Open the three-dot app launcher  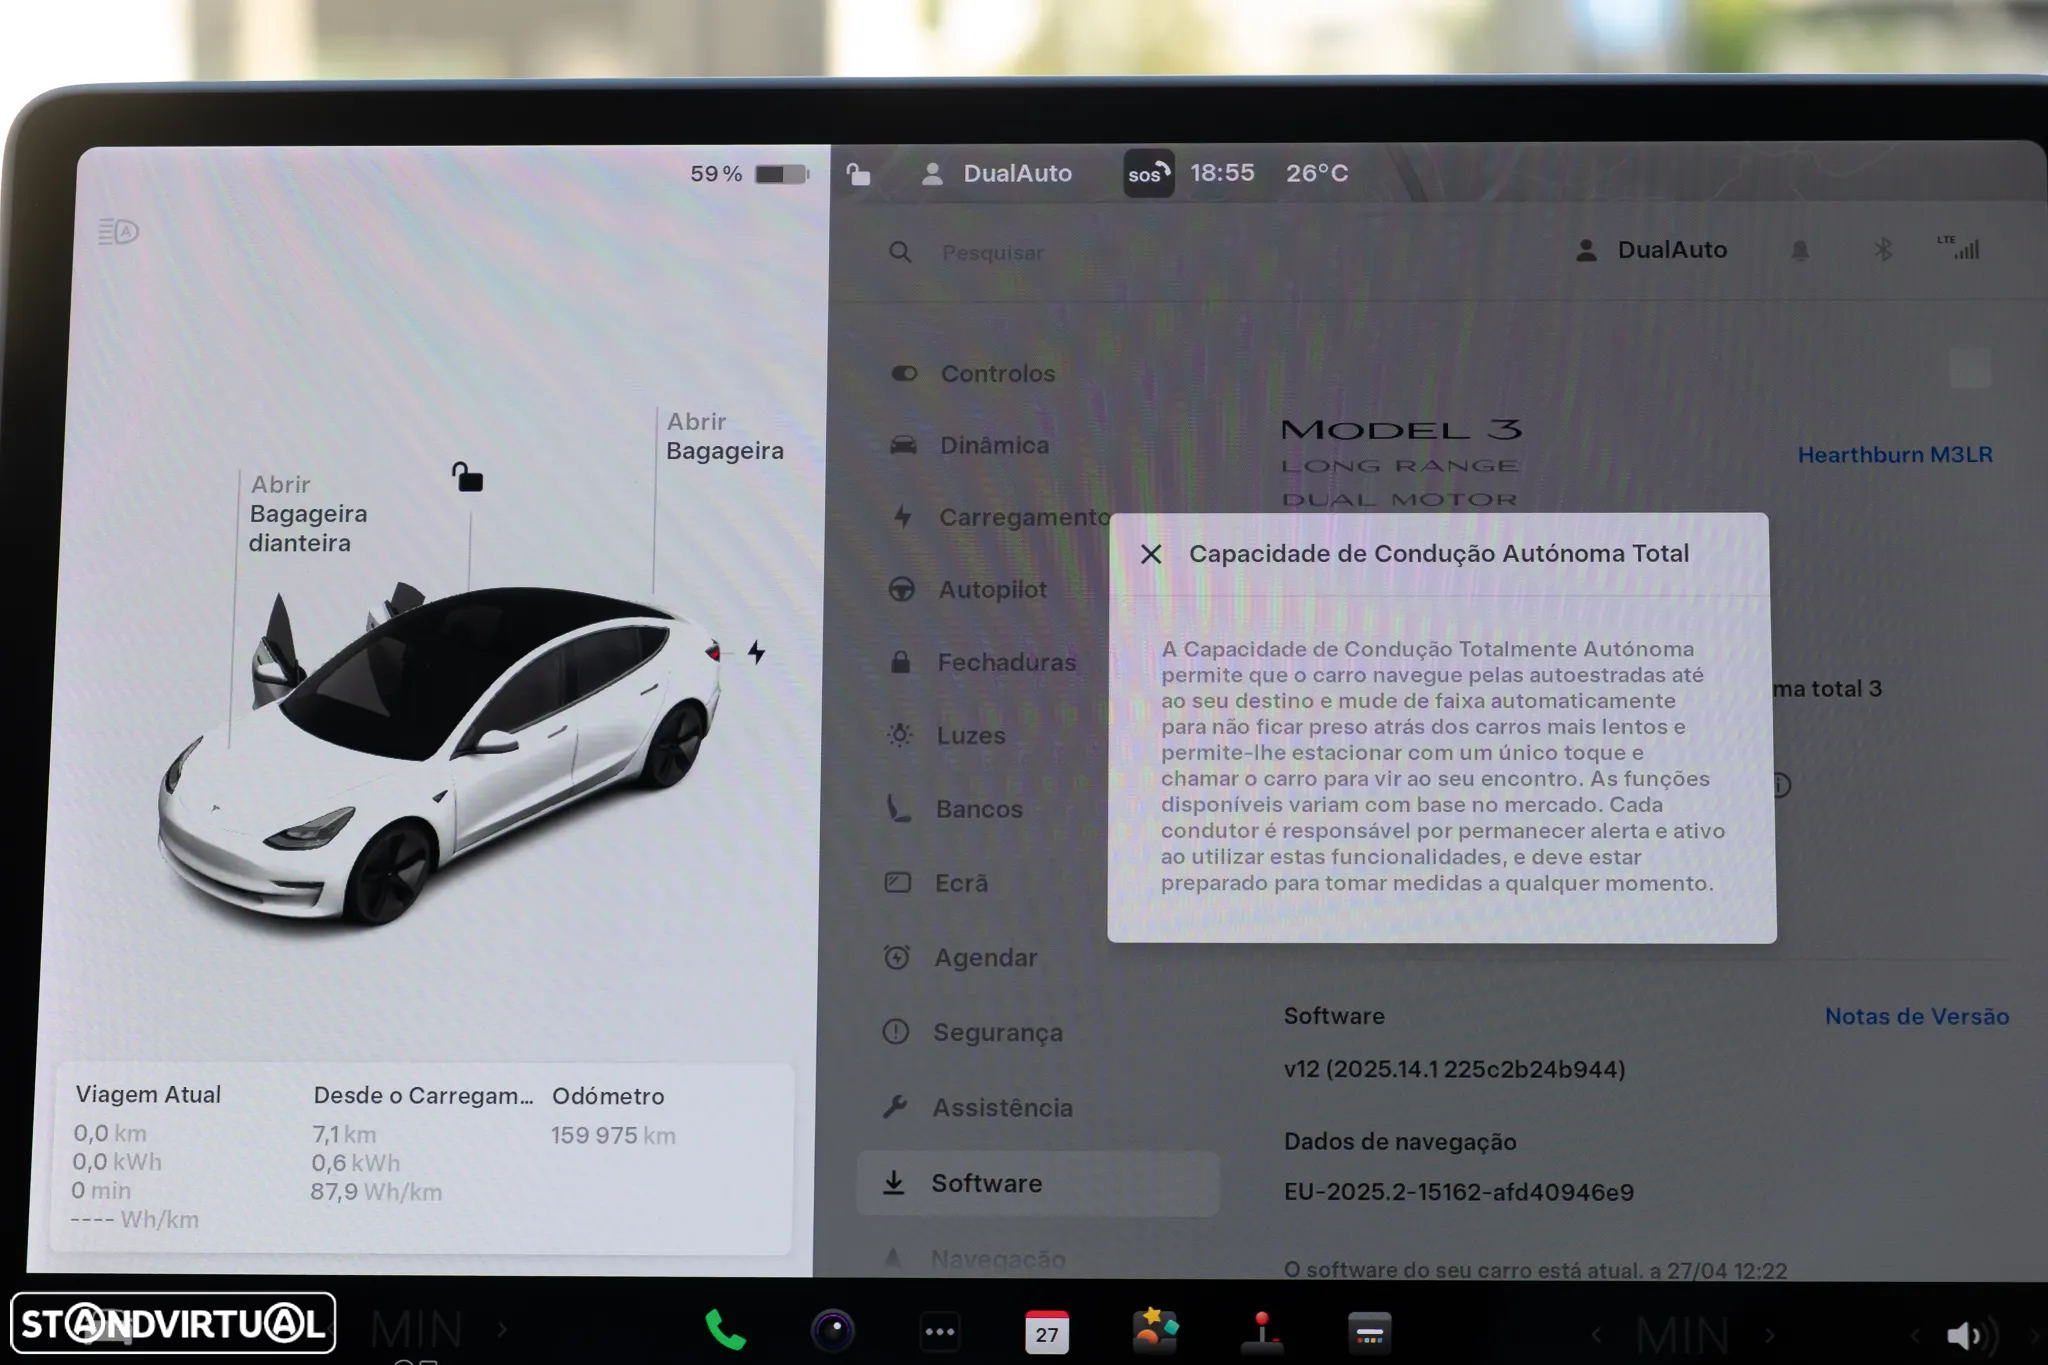[x=940, y=1332]
